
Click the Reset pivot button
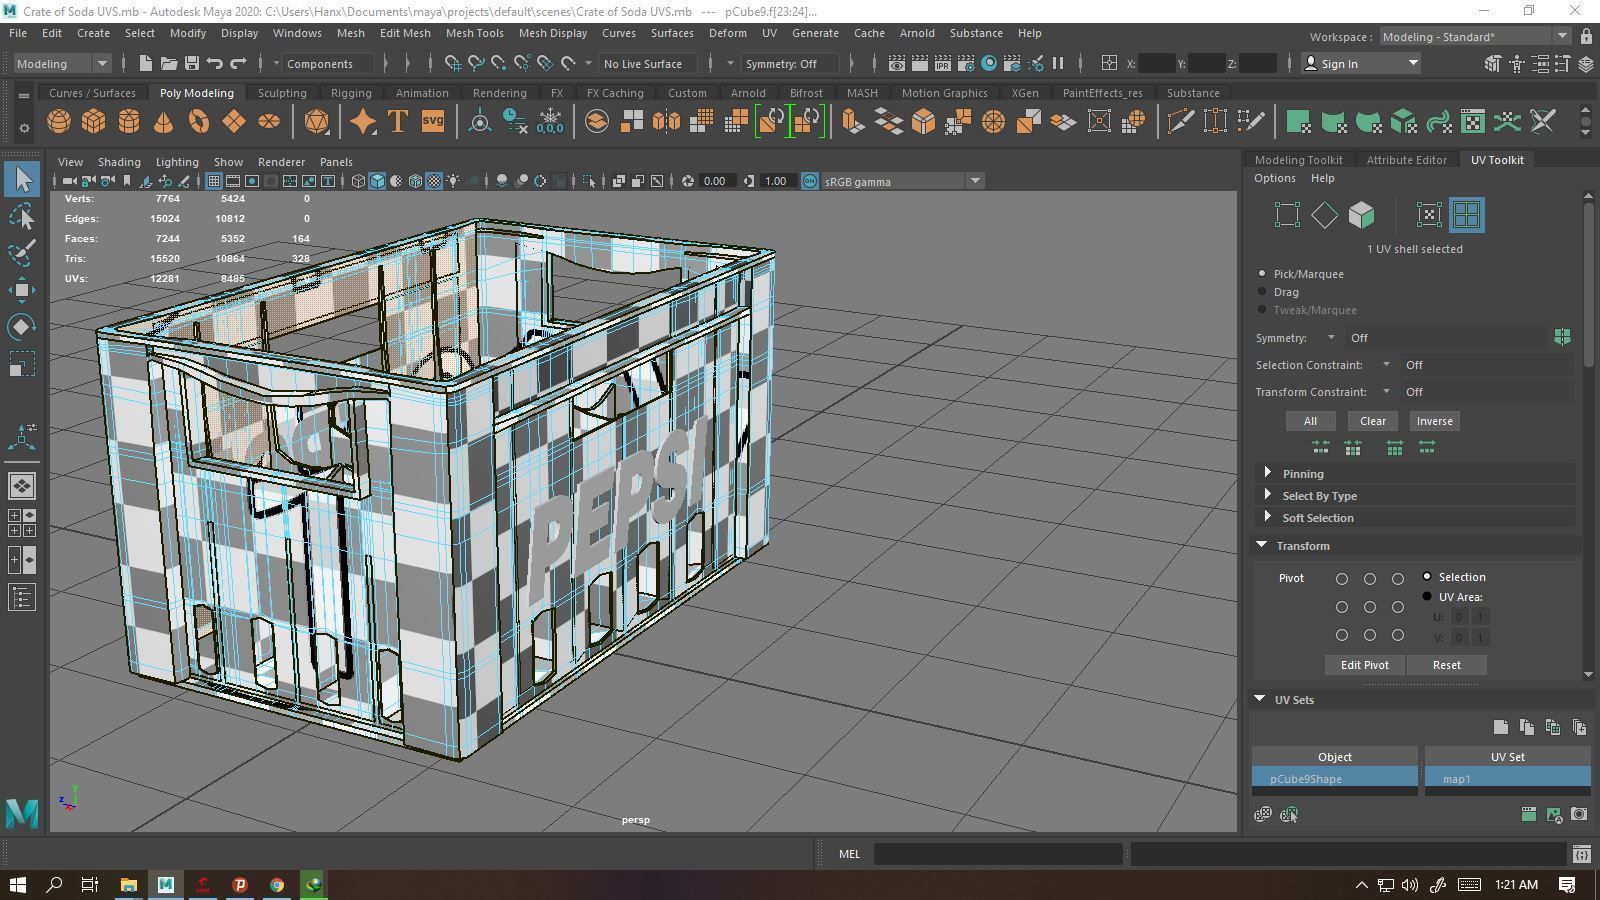(x=1446, y=665)
